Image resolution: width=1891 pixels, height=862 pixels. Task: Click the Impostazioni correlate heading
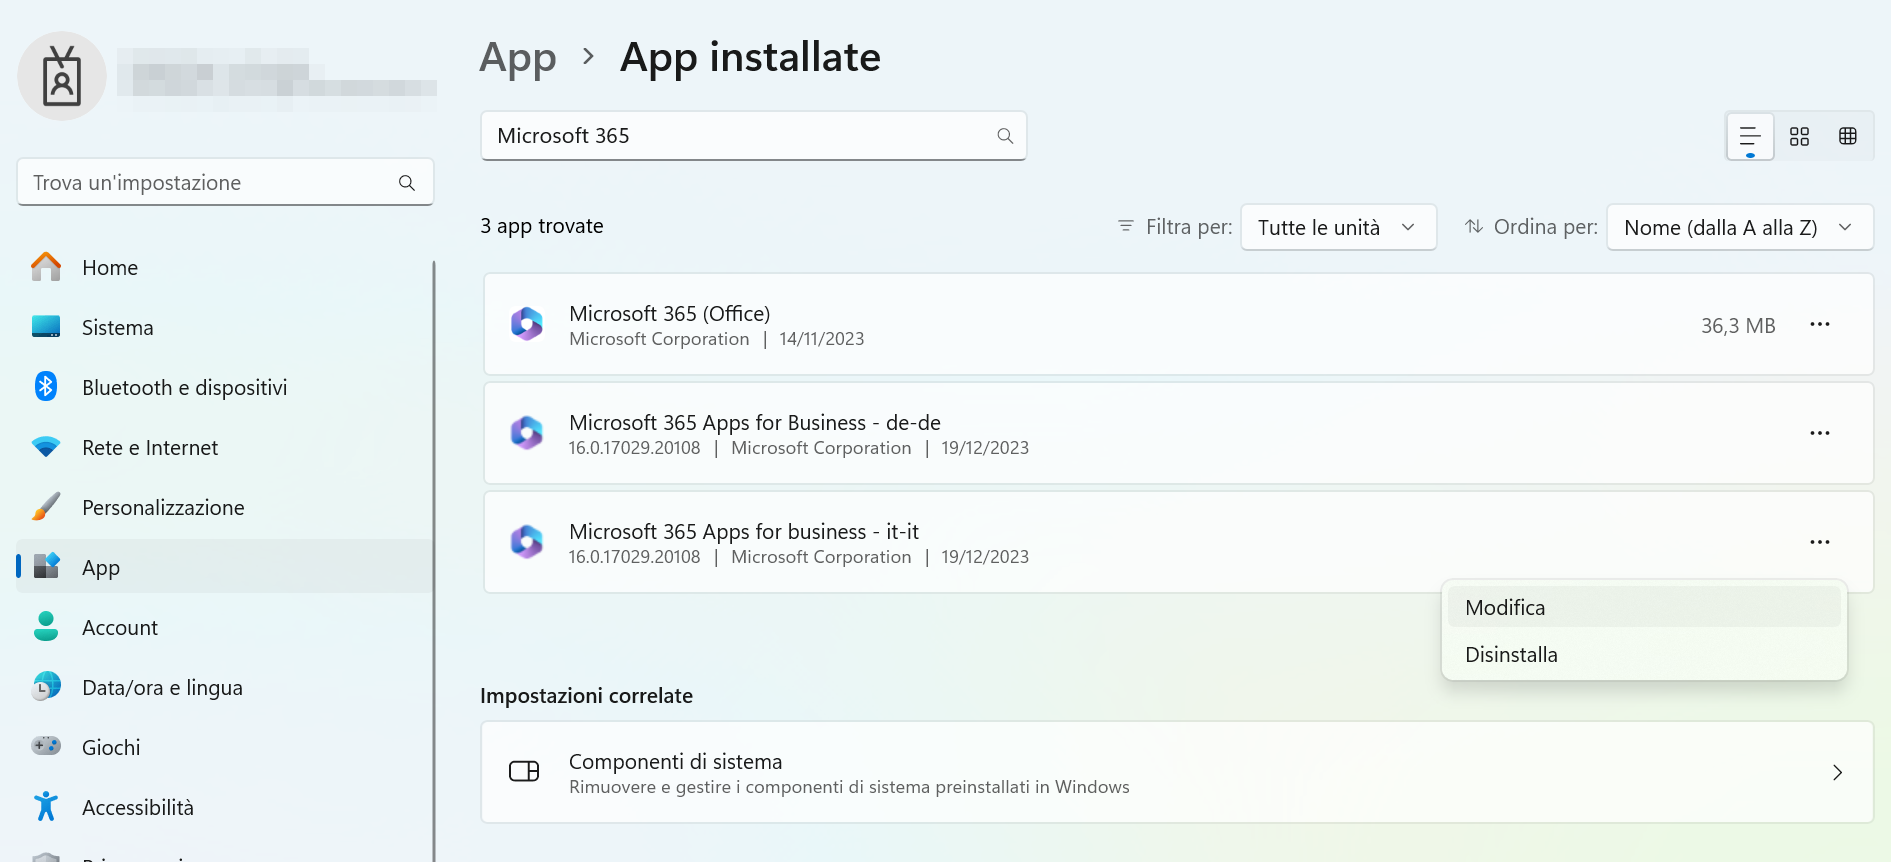tap(586, 695)
